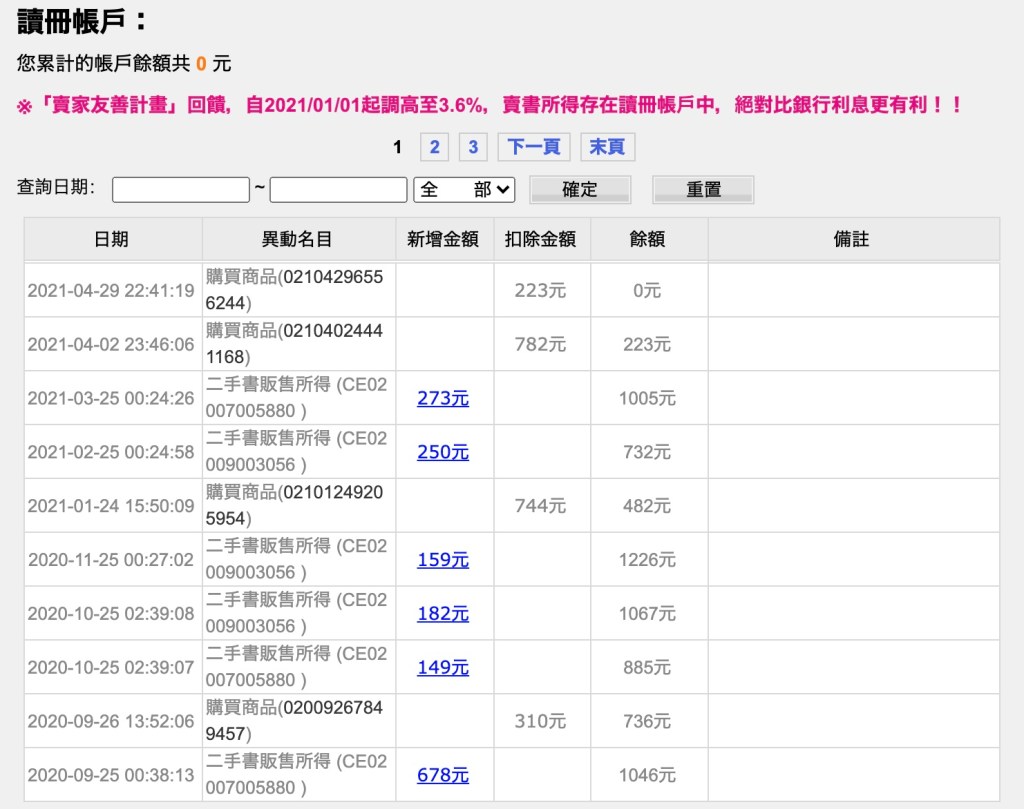Jump to the 末頁 last page

click(x=607, y=147)
